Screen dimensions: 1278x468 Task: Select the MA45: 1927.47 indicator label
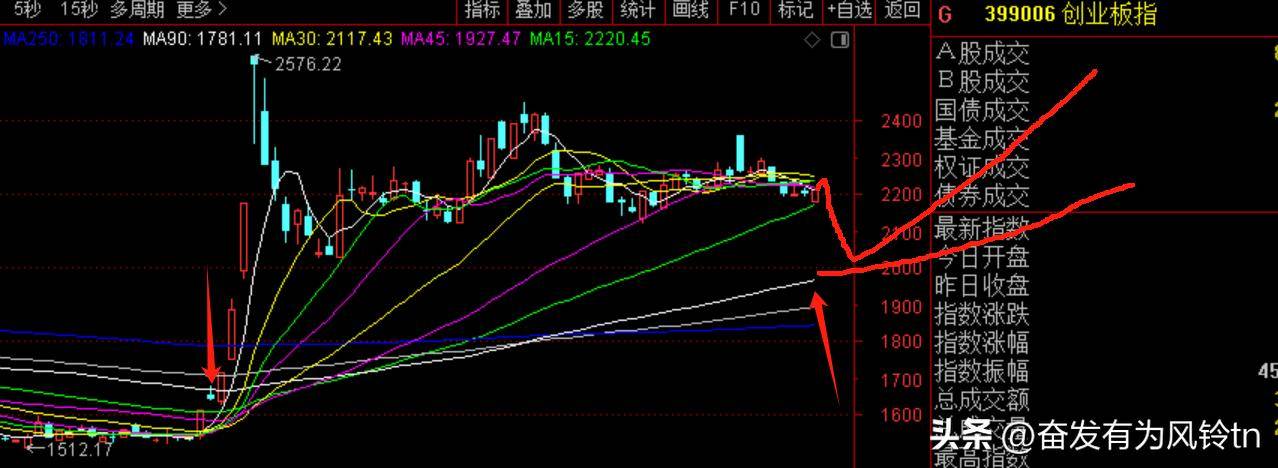[x=461, y=39]
